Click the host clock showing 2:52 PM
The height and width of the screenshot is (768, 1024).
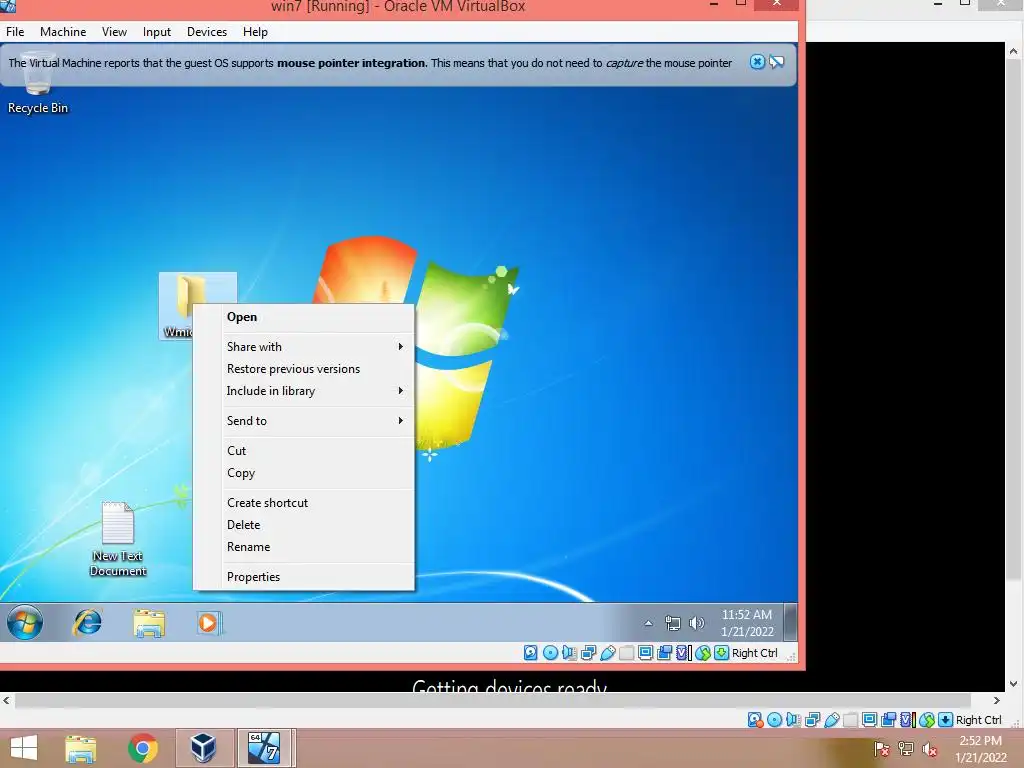980,749
